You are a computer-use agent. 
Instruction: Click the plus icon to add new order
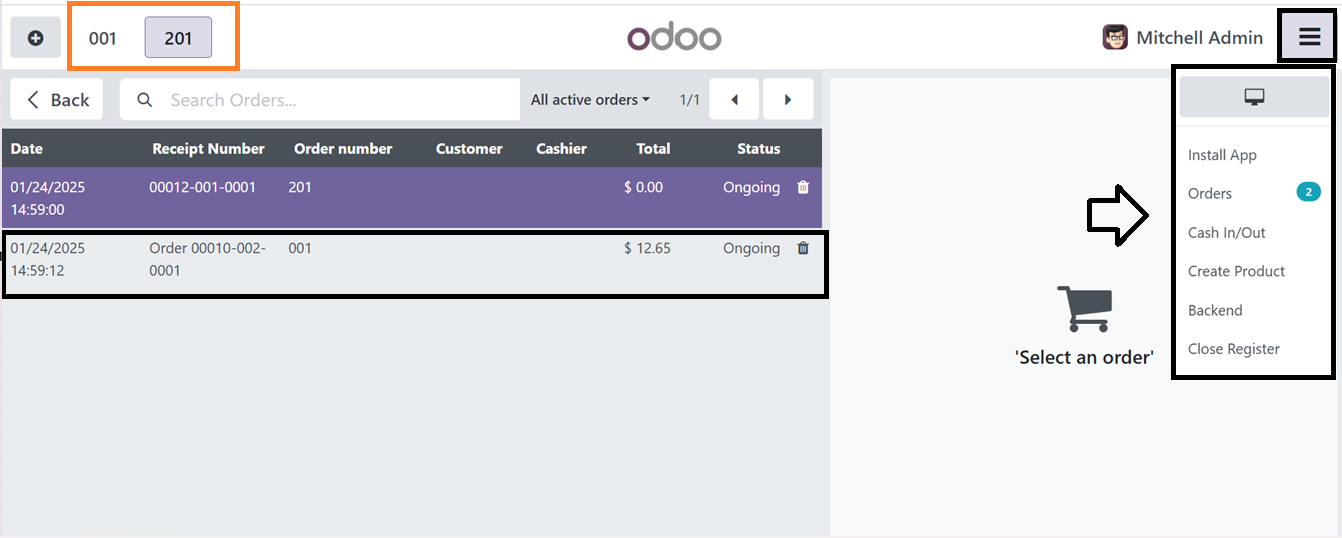(36, 38)
